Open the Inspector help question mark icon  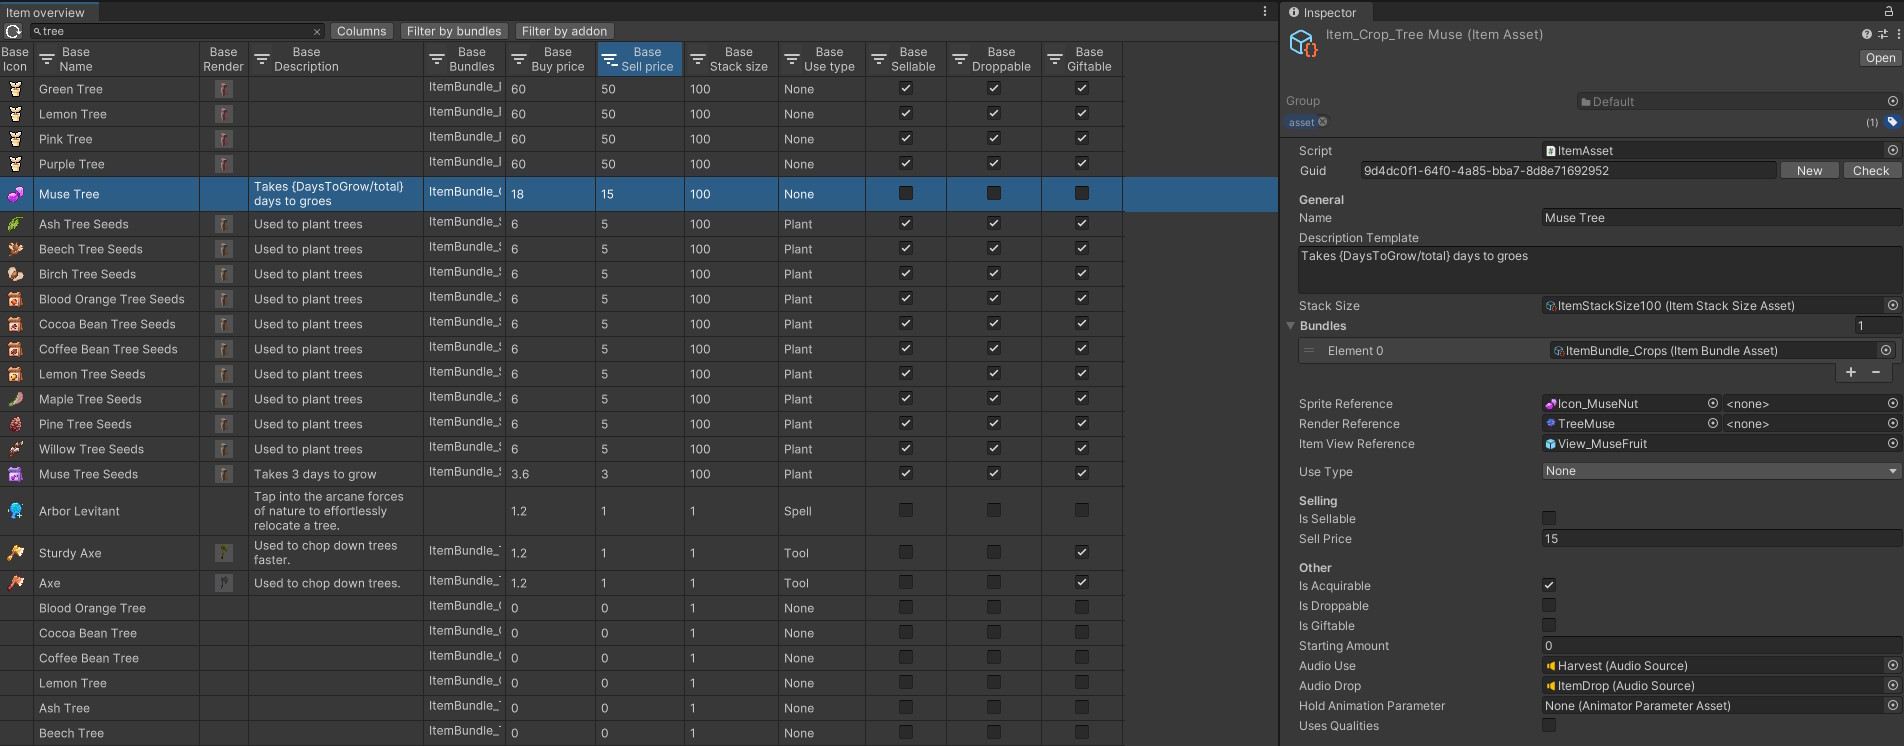(1866, 34)
